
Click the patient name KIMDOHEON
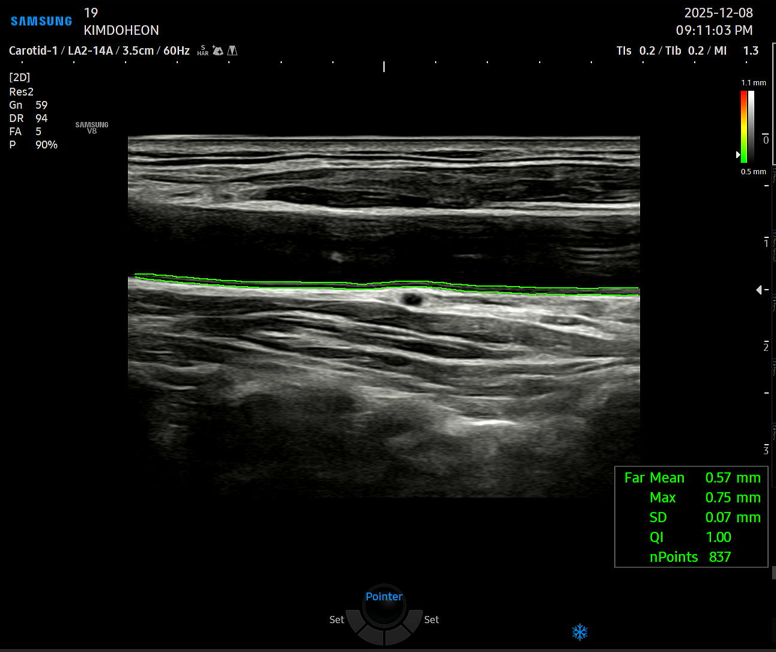(x=121, y=30)
